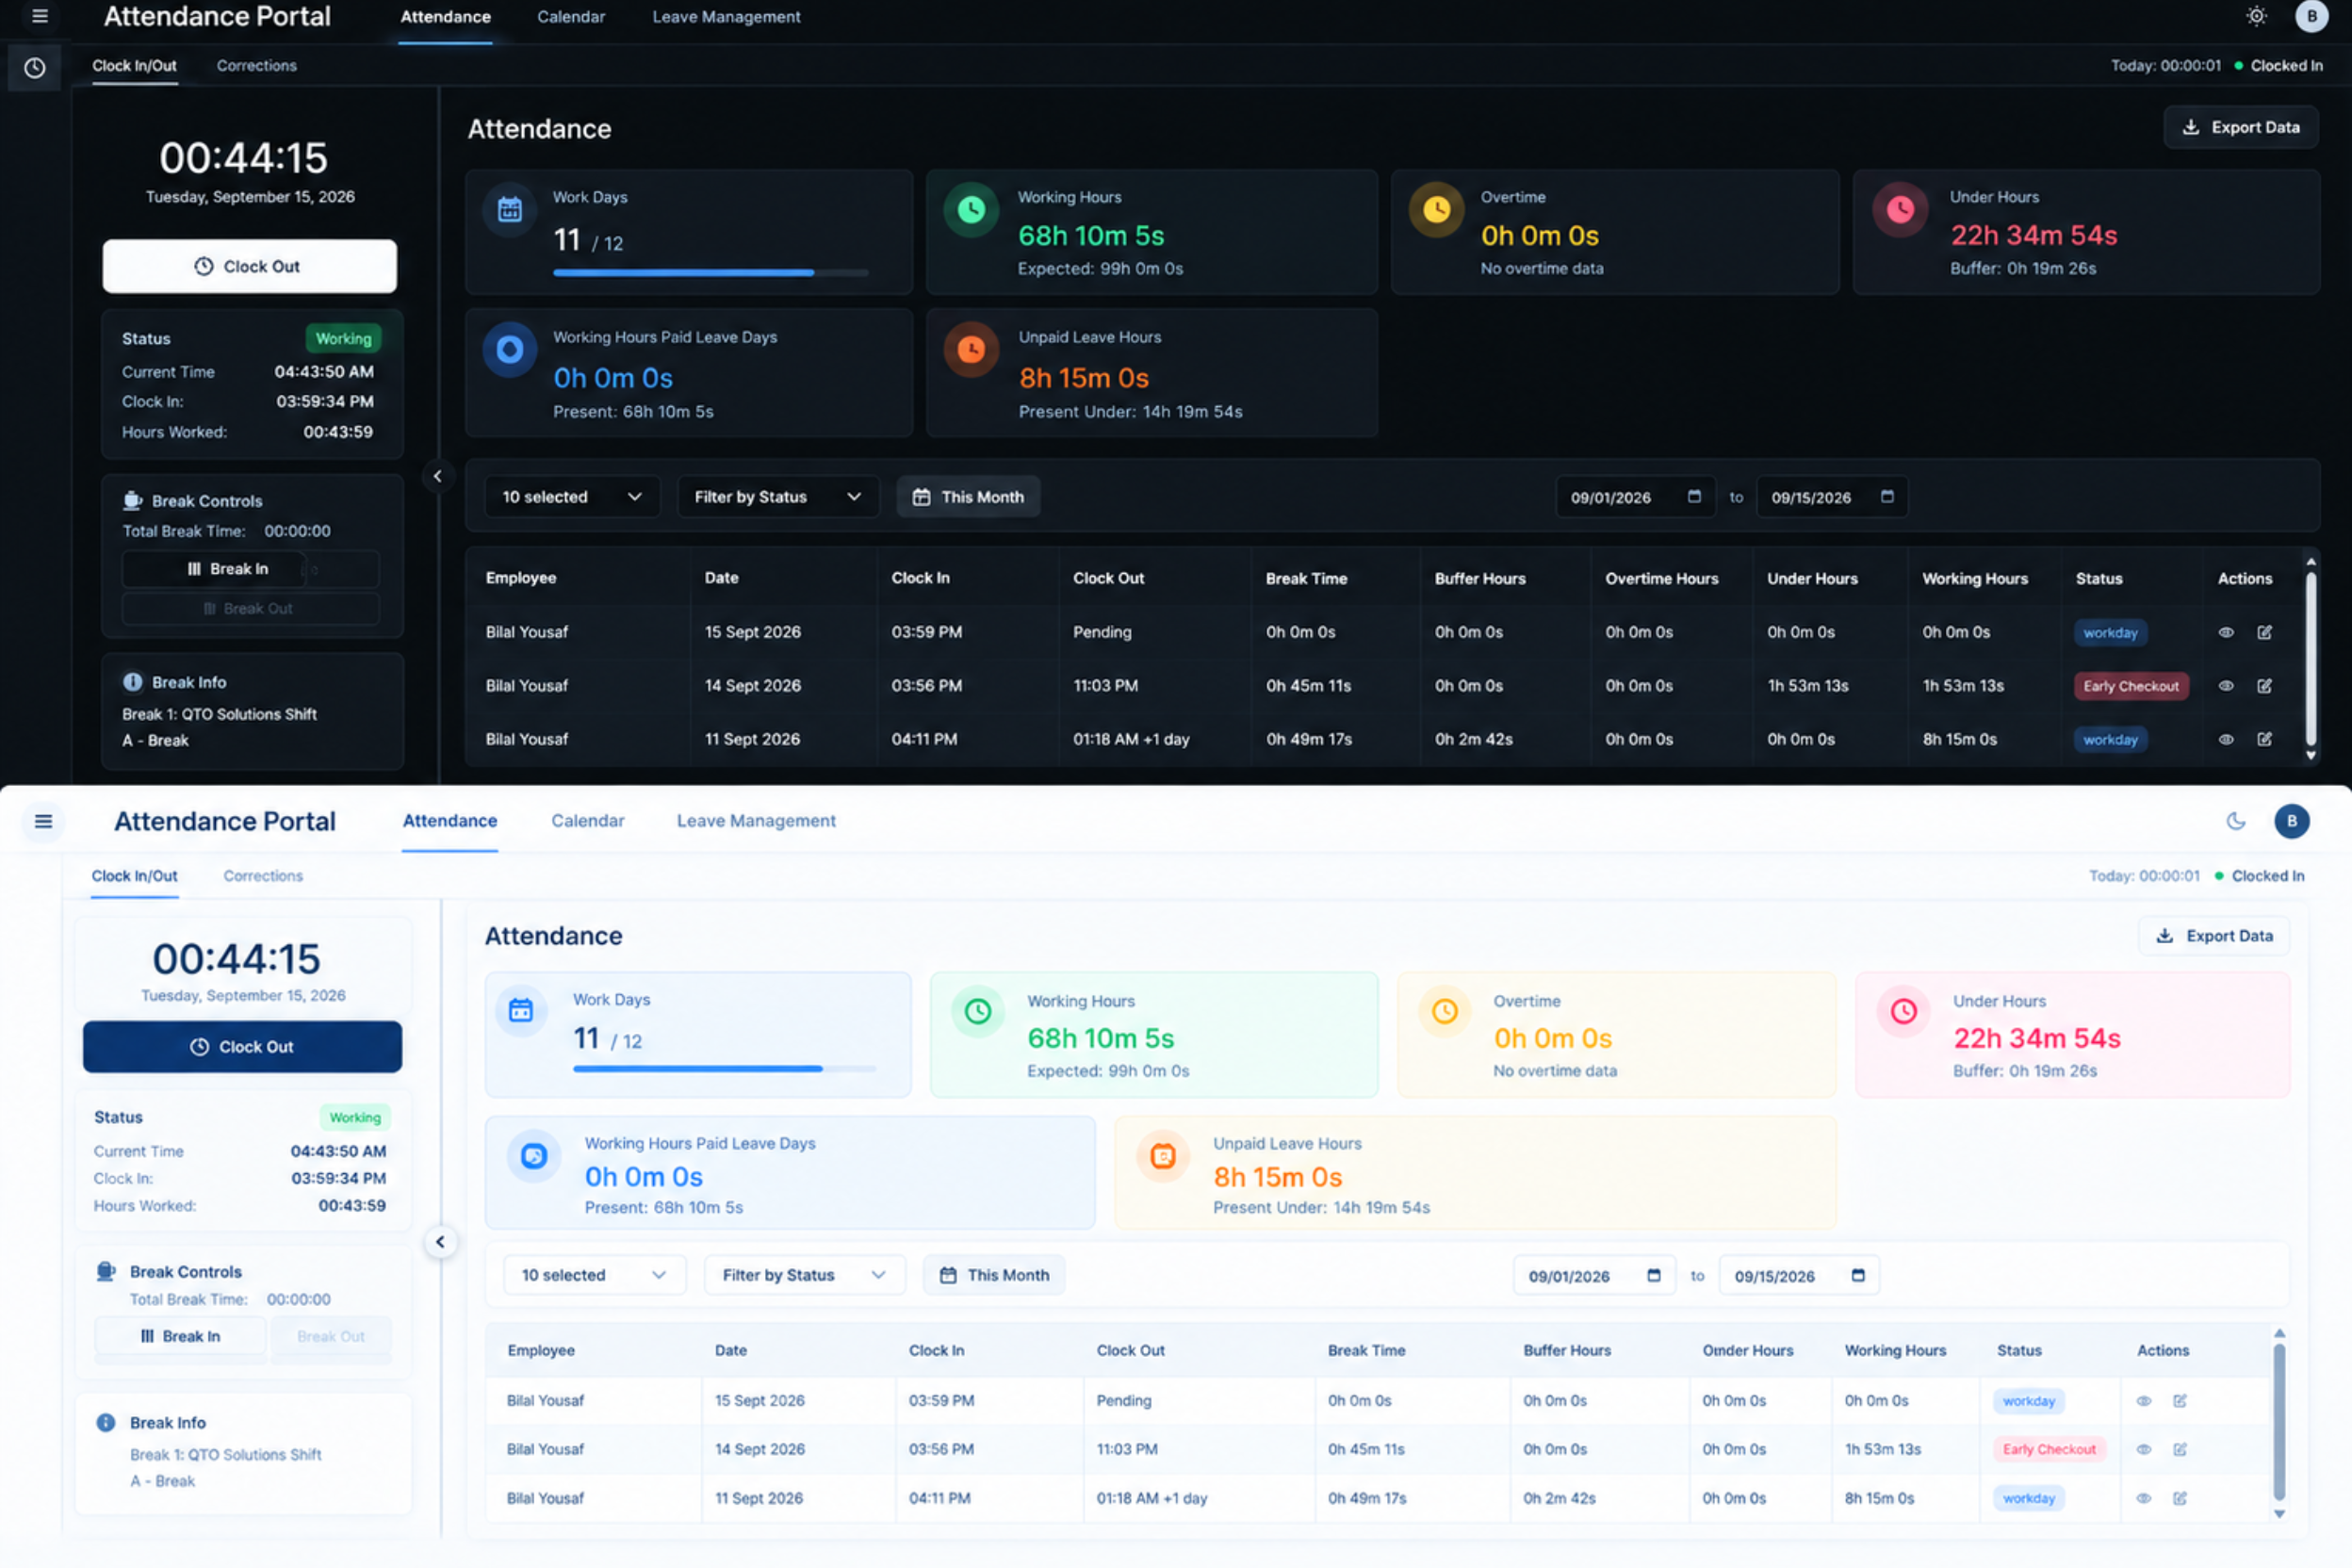View 15 Sept 2026 record, dark portal
Viewport: 2352px width, 1568px height.
click(2226, 632)
